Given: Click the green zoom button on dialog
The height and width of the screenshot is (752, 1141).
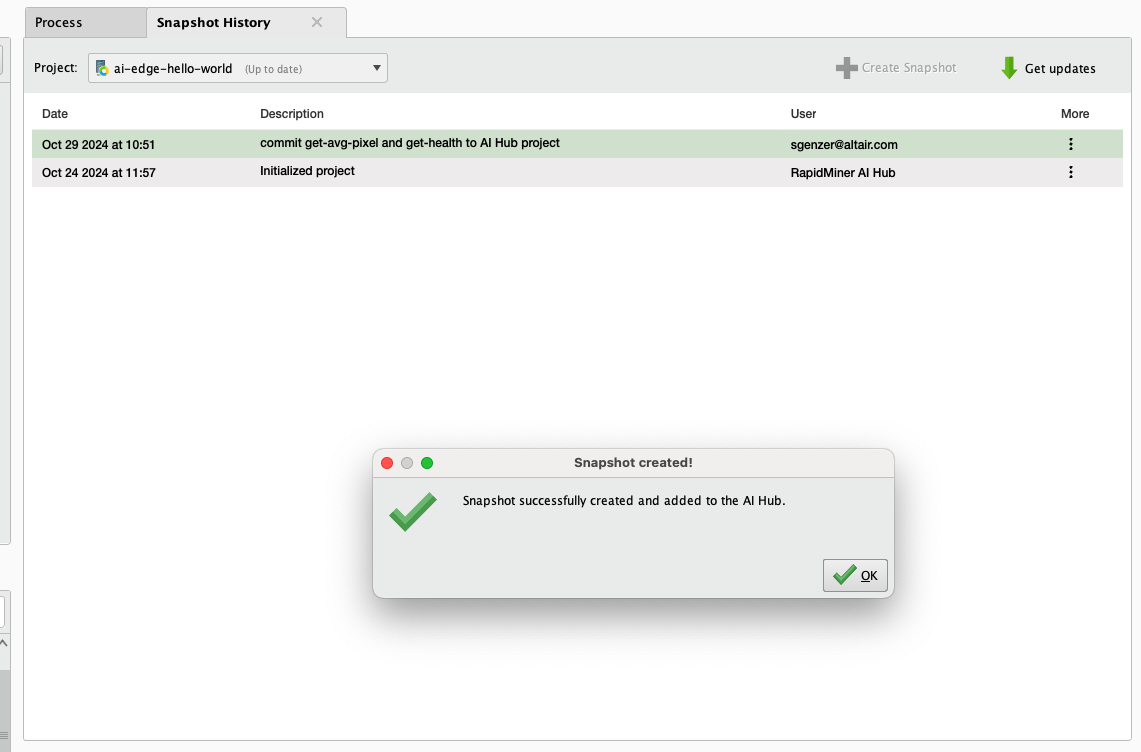Looking at the screenshot, I should tap(427, 463).
